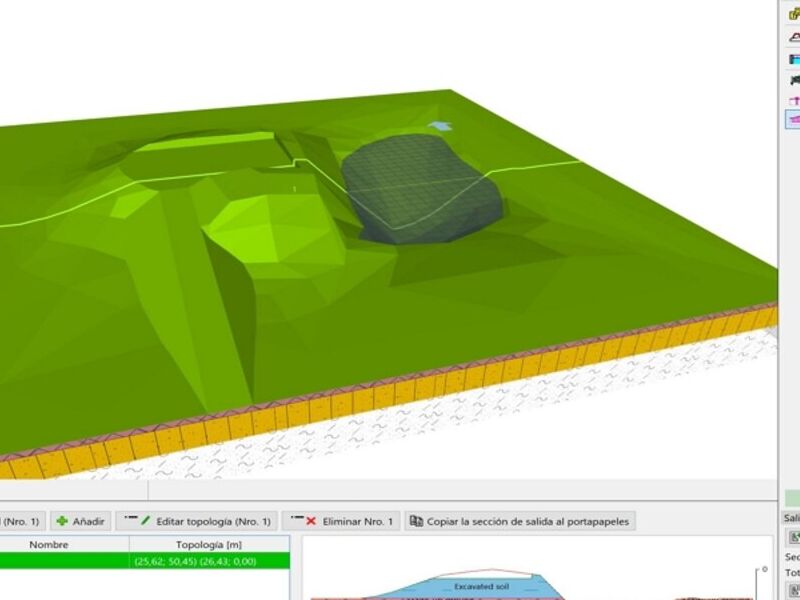Click the Nombre column header
Viewport: 800px width, 600px height.
click(x=48, y=545)
